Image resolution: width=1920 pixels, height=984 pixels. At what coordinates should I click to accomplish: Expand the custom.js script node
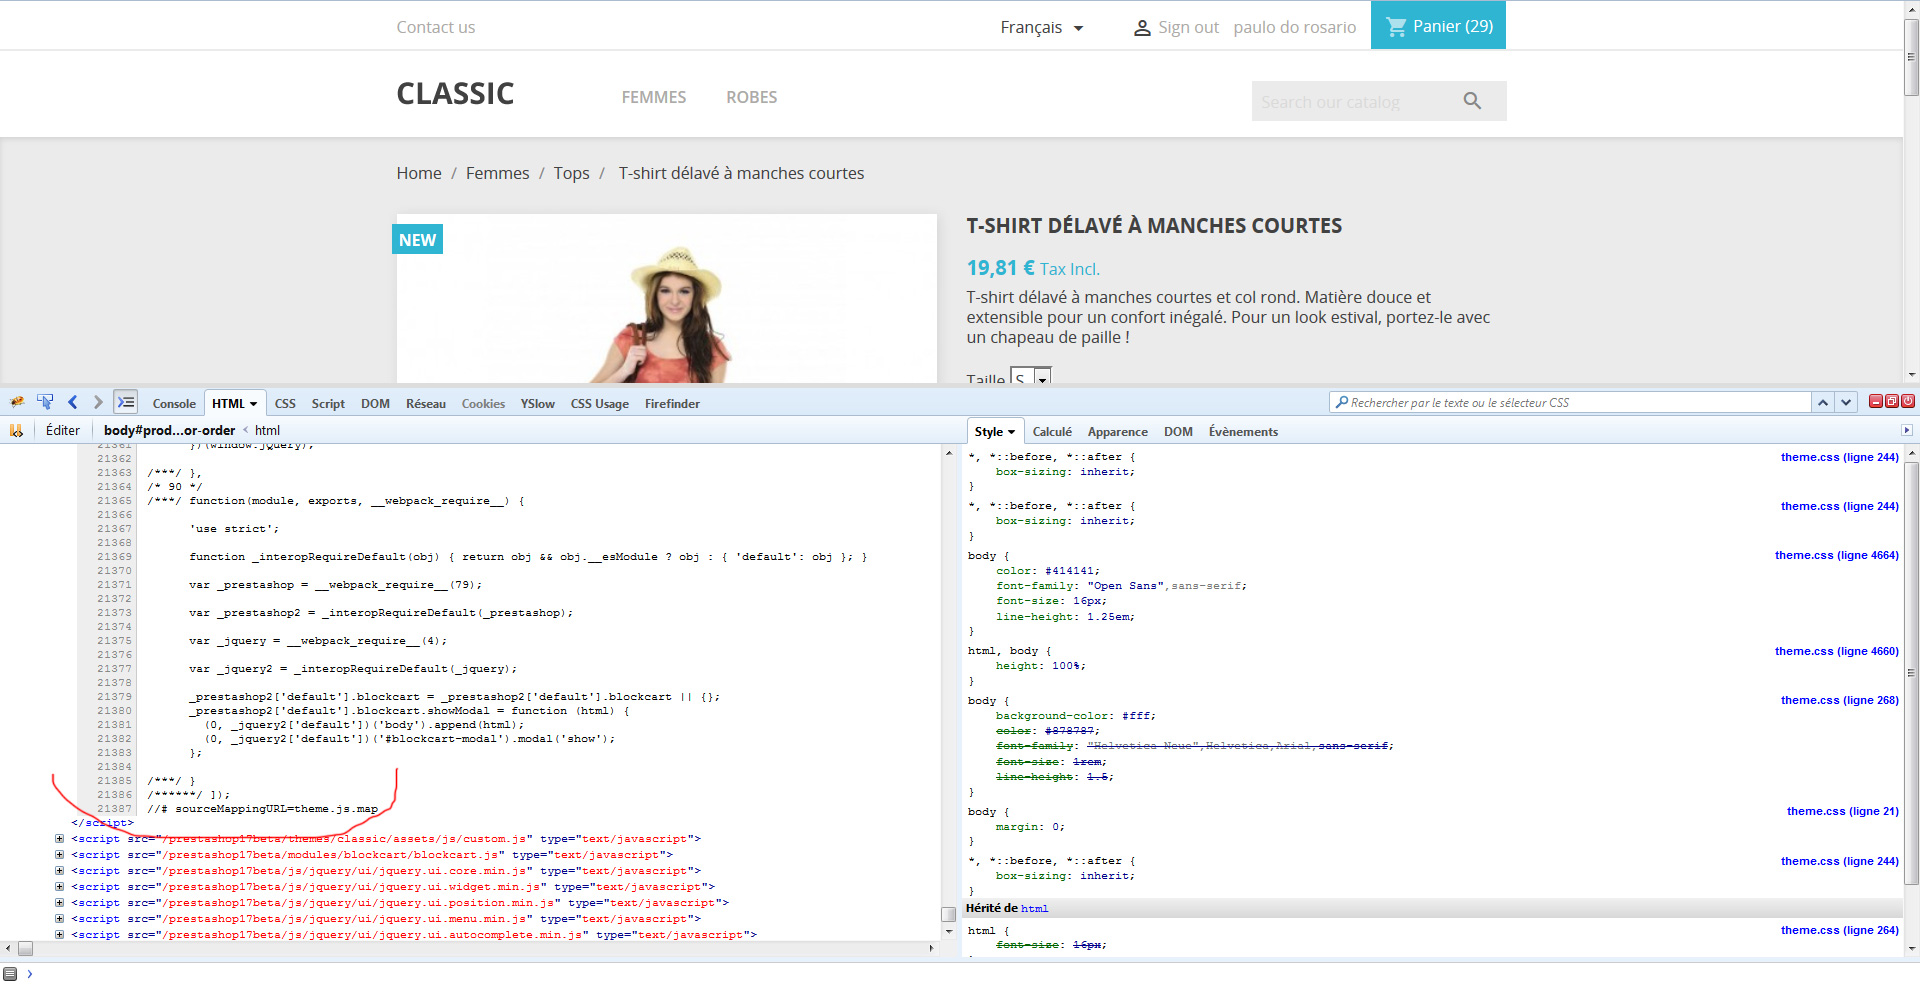[60, 839]
